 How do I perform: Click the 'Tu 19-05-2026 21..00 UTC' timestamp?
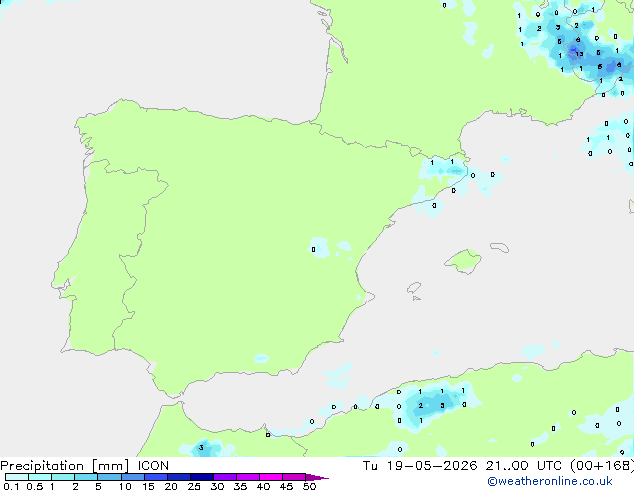(x=464, y=466)
